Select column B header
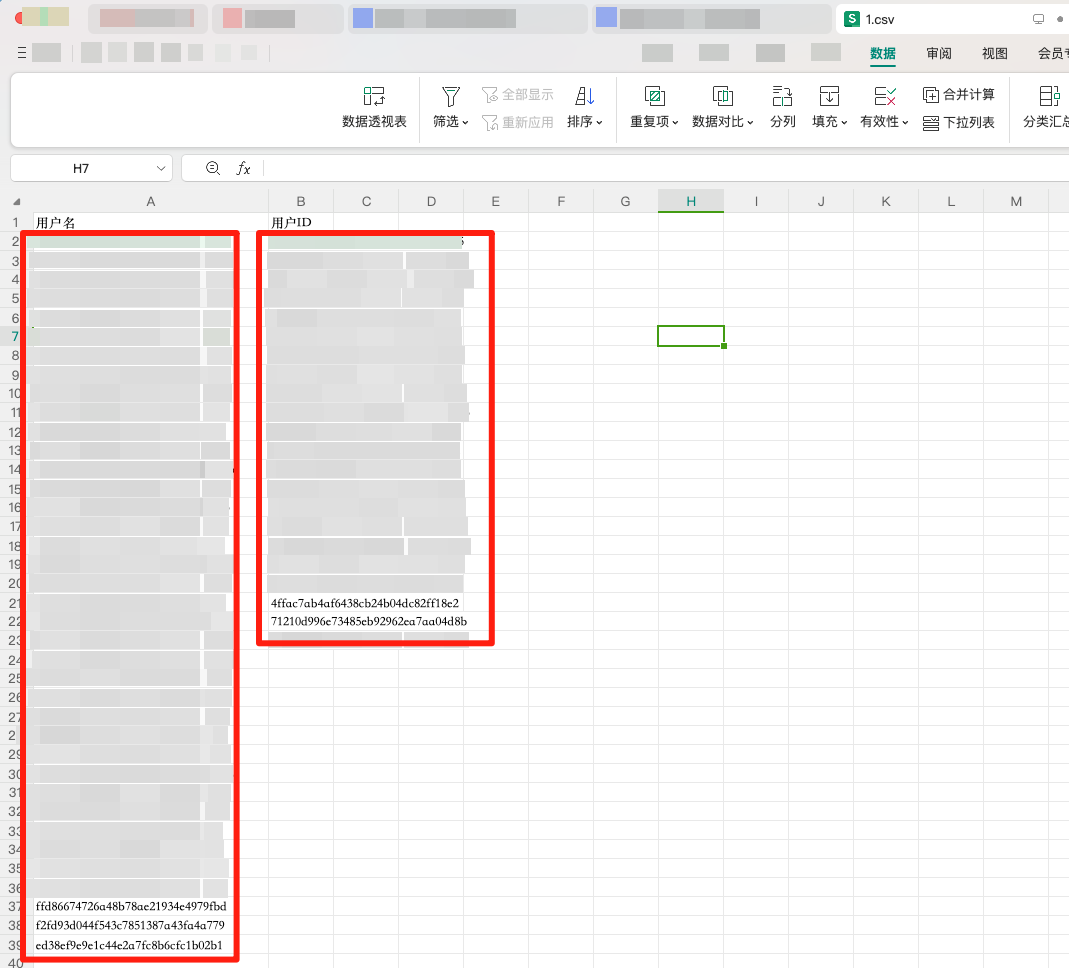Viewport: 1069px width, 968px height. [x=301, y=202]
